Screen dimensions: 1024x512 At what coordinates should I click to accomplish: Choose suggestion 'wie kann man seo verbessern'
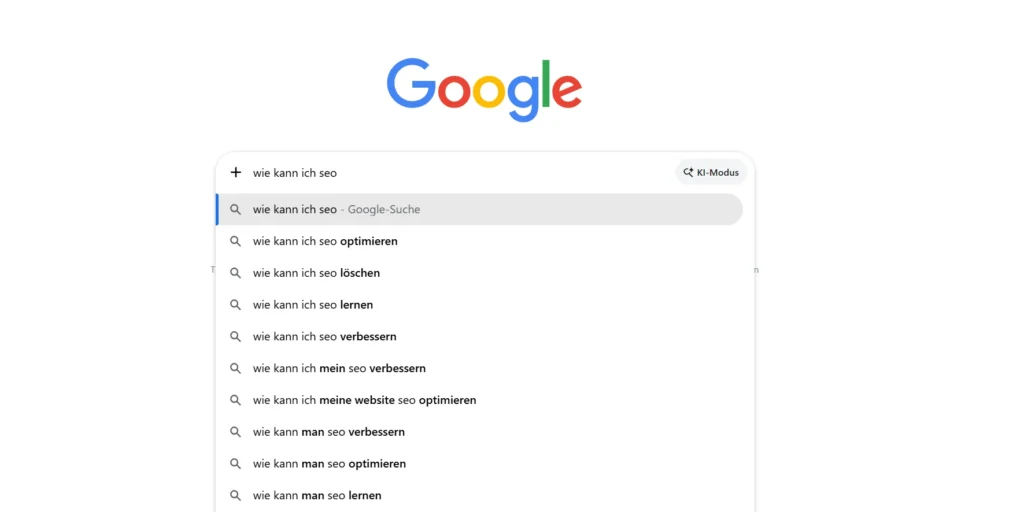click(328, 432)
